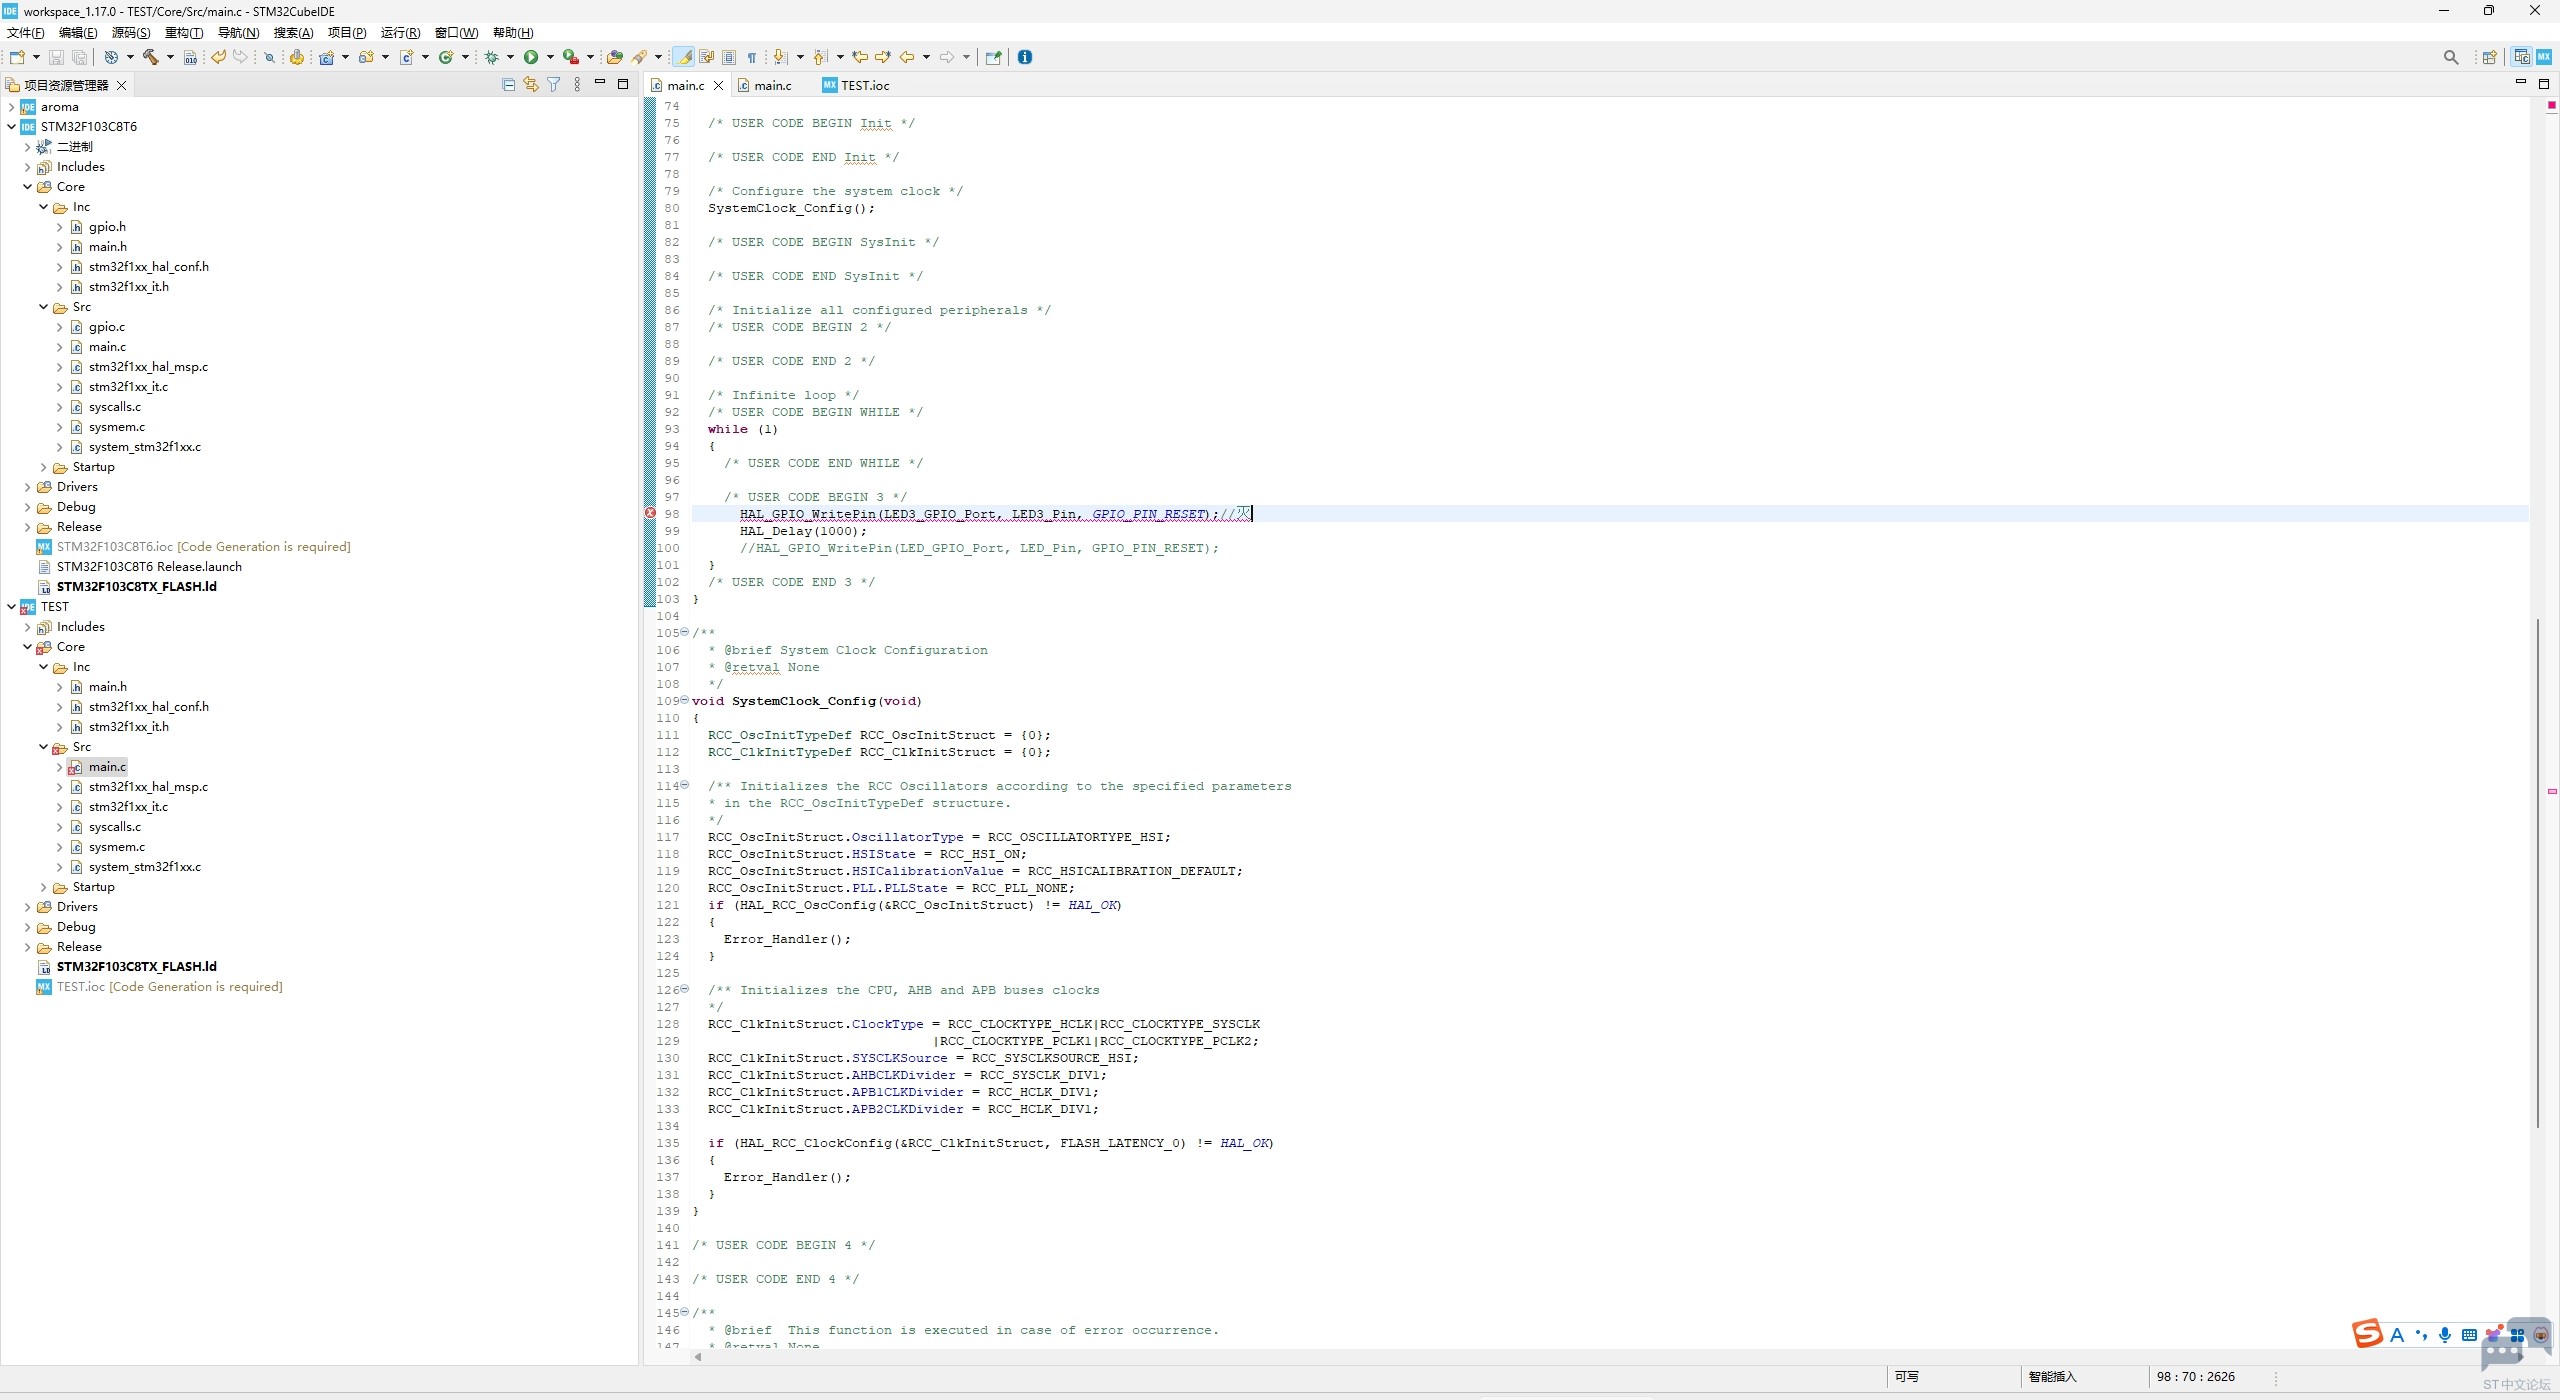Screen dimensions: 2560x1400
Task: Switch to the TEST.ioc editor tab
Action: pyautogui.click(x=856, y=86)
